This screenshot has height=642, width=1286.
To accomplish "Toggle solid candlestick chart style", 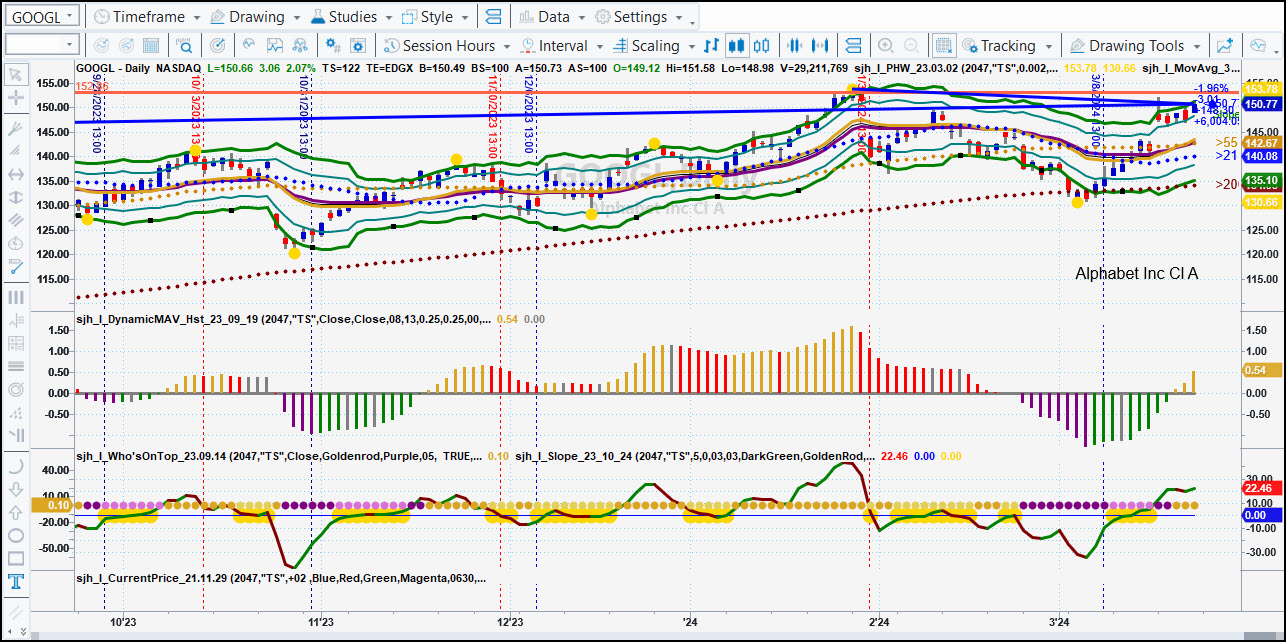I will 737,46.
